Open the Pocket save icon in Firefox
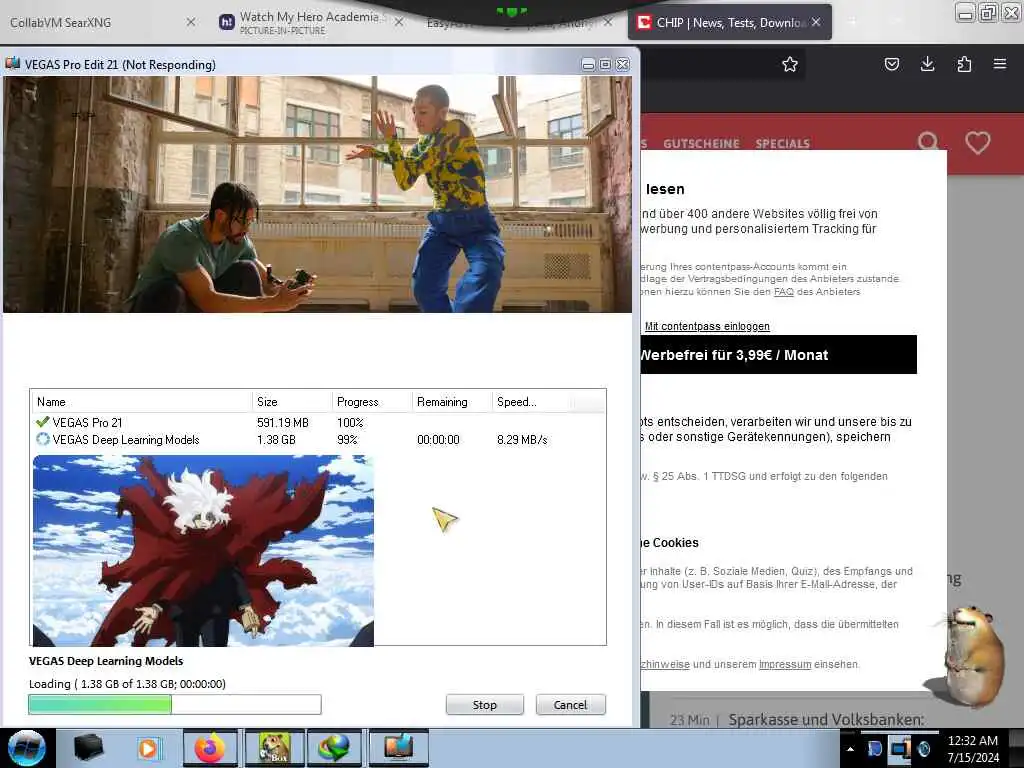Image resolution: width=1024 pixels, height=768 pixels. (892, 64)
